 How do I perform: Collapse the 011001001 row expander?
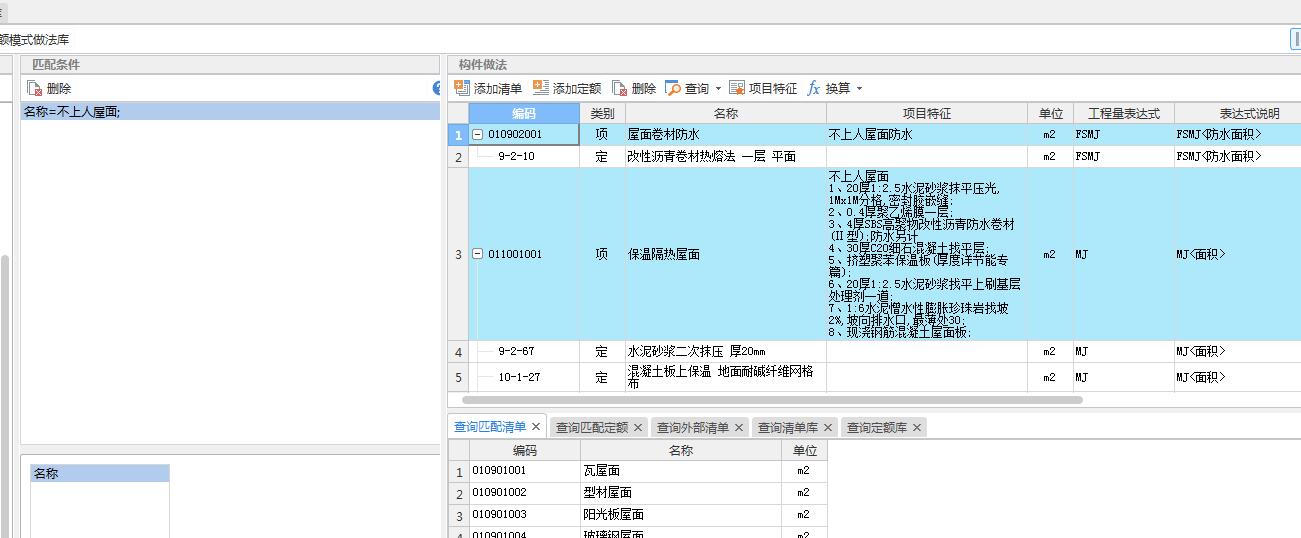tap(478, 254)
